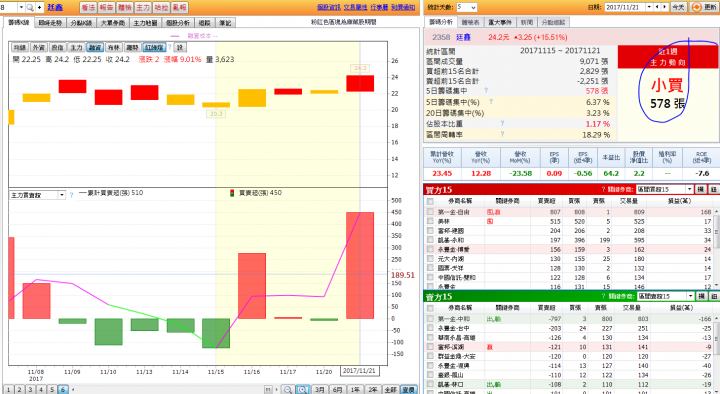Click the 看法 button in top toolbar
This screenshot has width=720, height=394.
point(88,7)
